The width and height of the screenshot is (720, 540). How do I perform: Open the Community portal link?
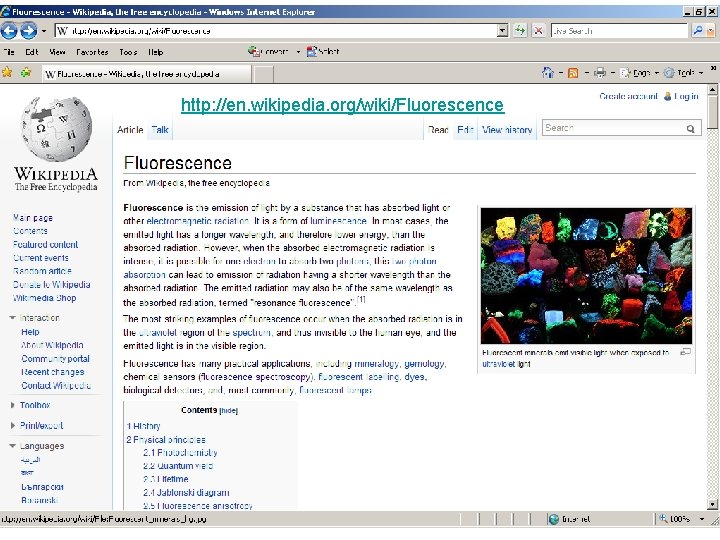click(56, 359)
